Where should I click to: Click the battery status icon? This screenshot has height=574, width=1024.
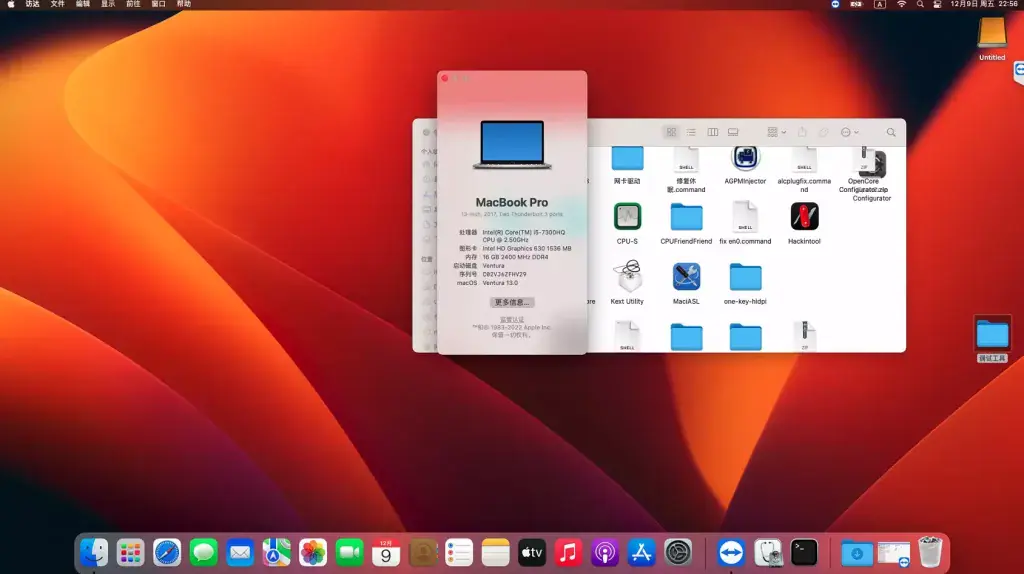point(856,4)
